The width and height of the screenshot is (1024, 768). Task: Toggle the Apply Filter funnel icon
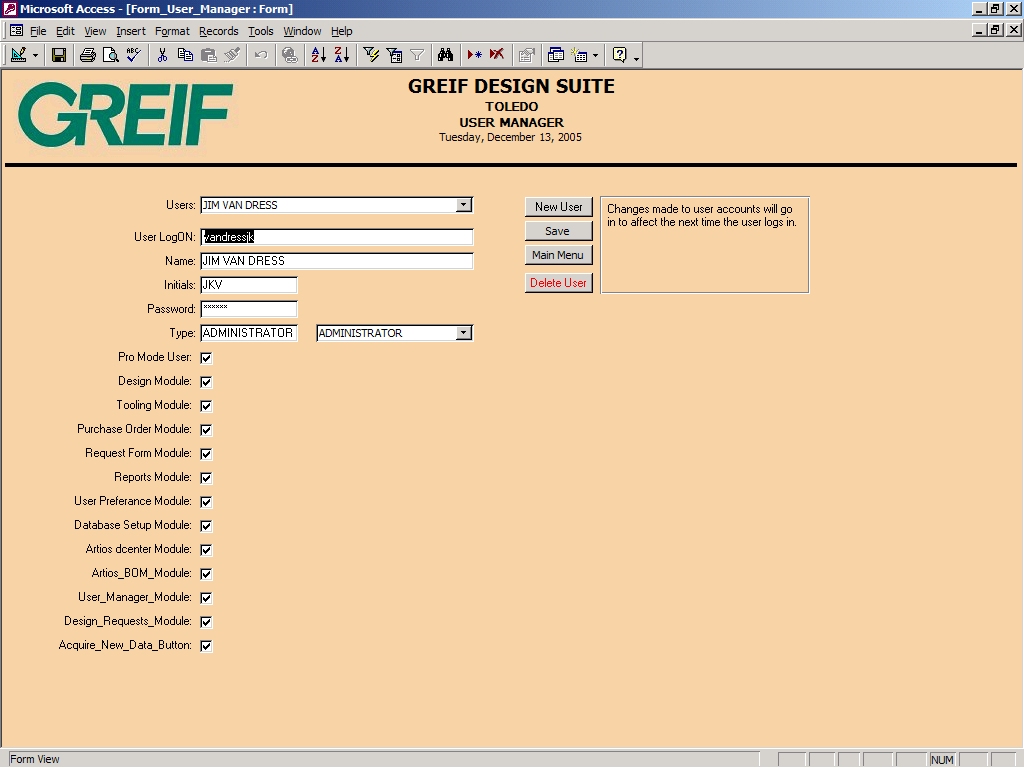(x=417, y=56)
